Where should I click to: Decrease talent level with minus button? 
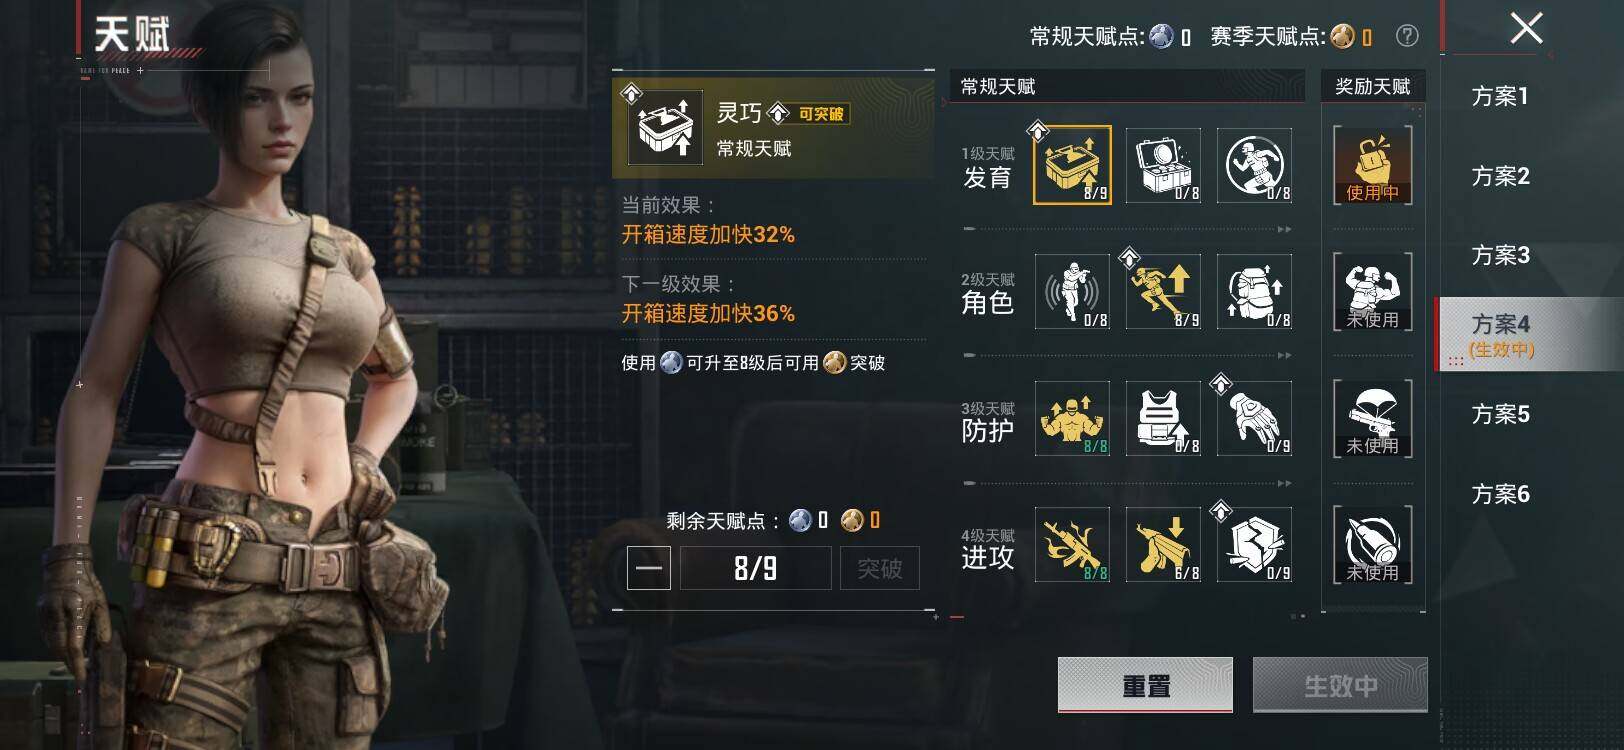pyautogui.click(x=649, y=568)
